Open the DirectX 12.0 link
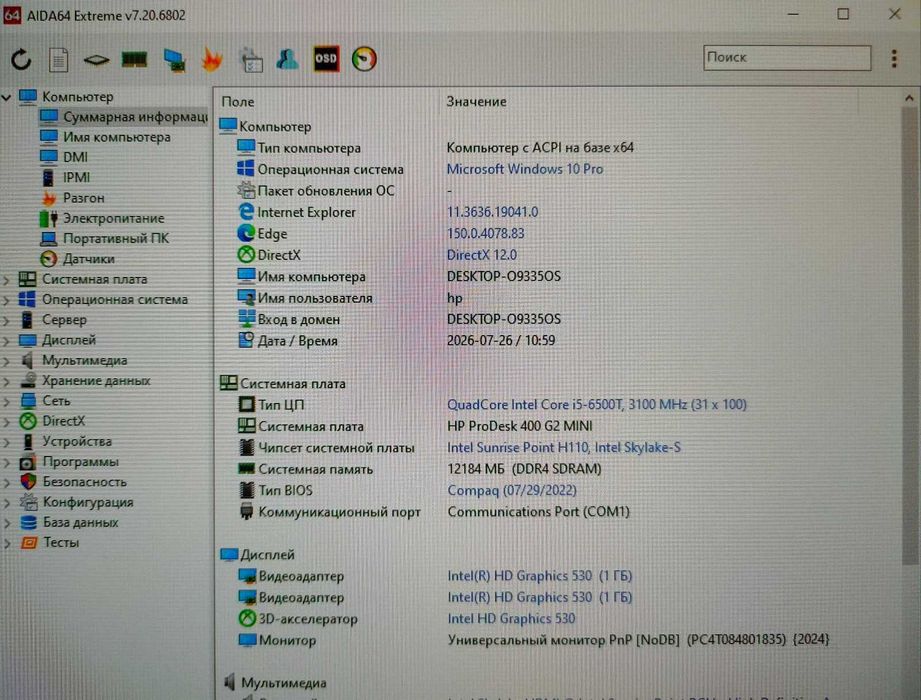Viewport: 921px width, 700px height. point(482,255)
